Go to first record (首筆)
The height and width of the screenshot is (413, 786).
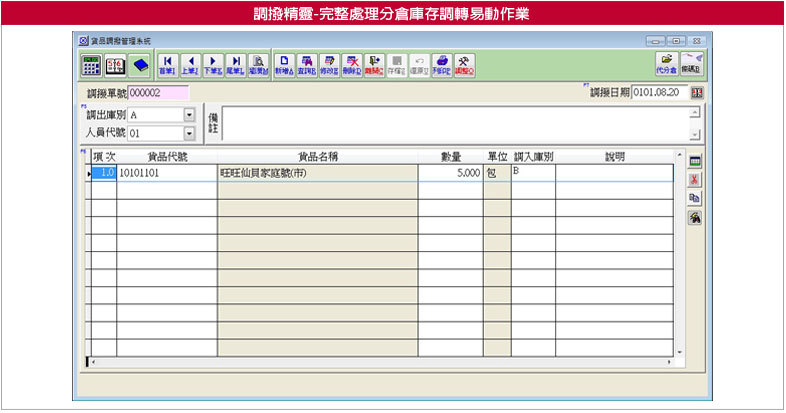click(x=168, y=65)
